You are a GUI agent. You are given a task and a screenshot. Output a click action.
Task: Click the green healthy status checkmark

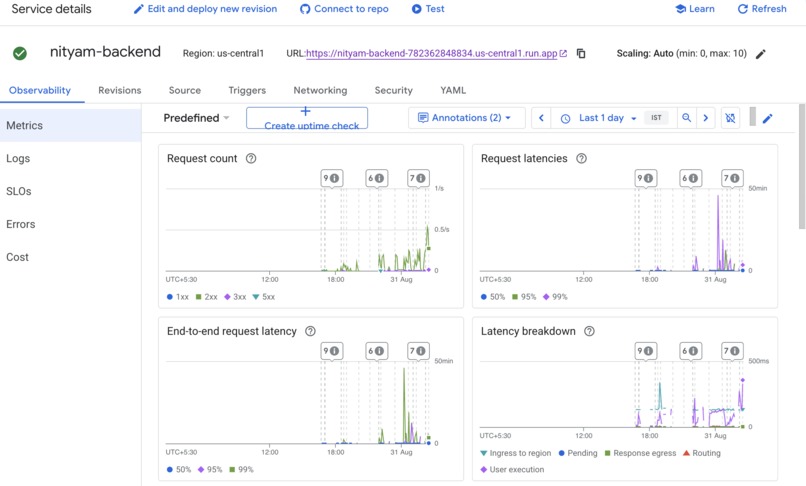[20, 53]
